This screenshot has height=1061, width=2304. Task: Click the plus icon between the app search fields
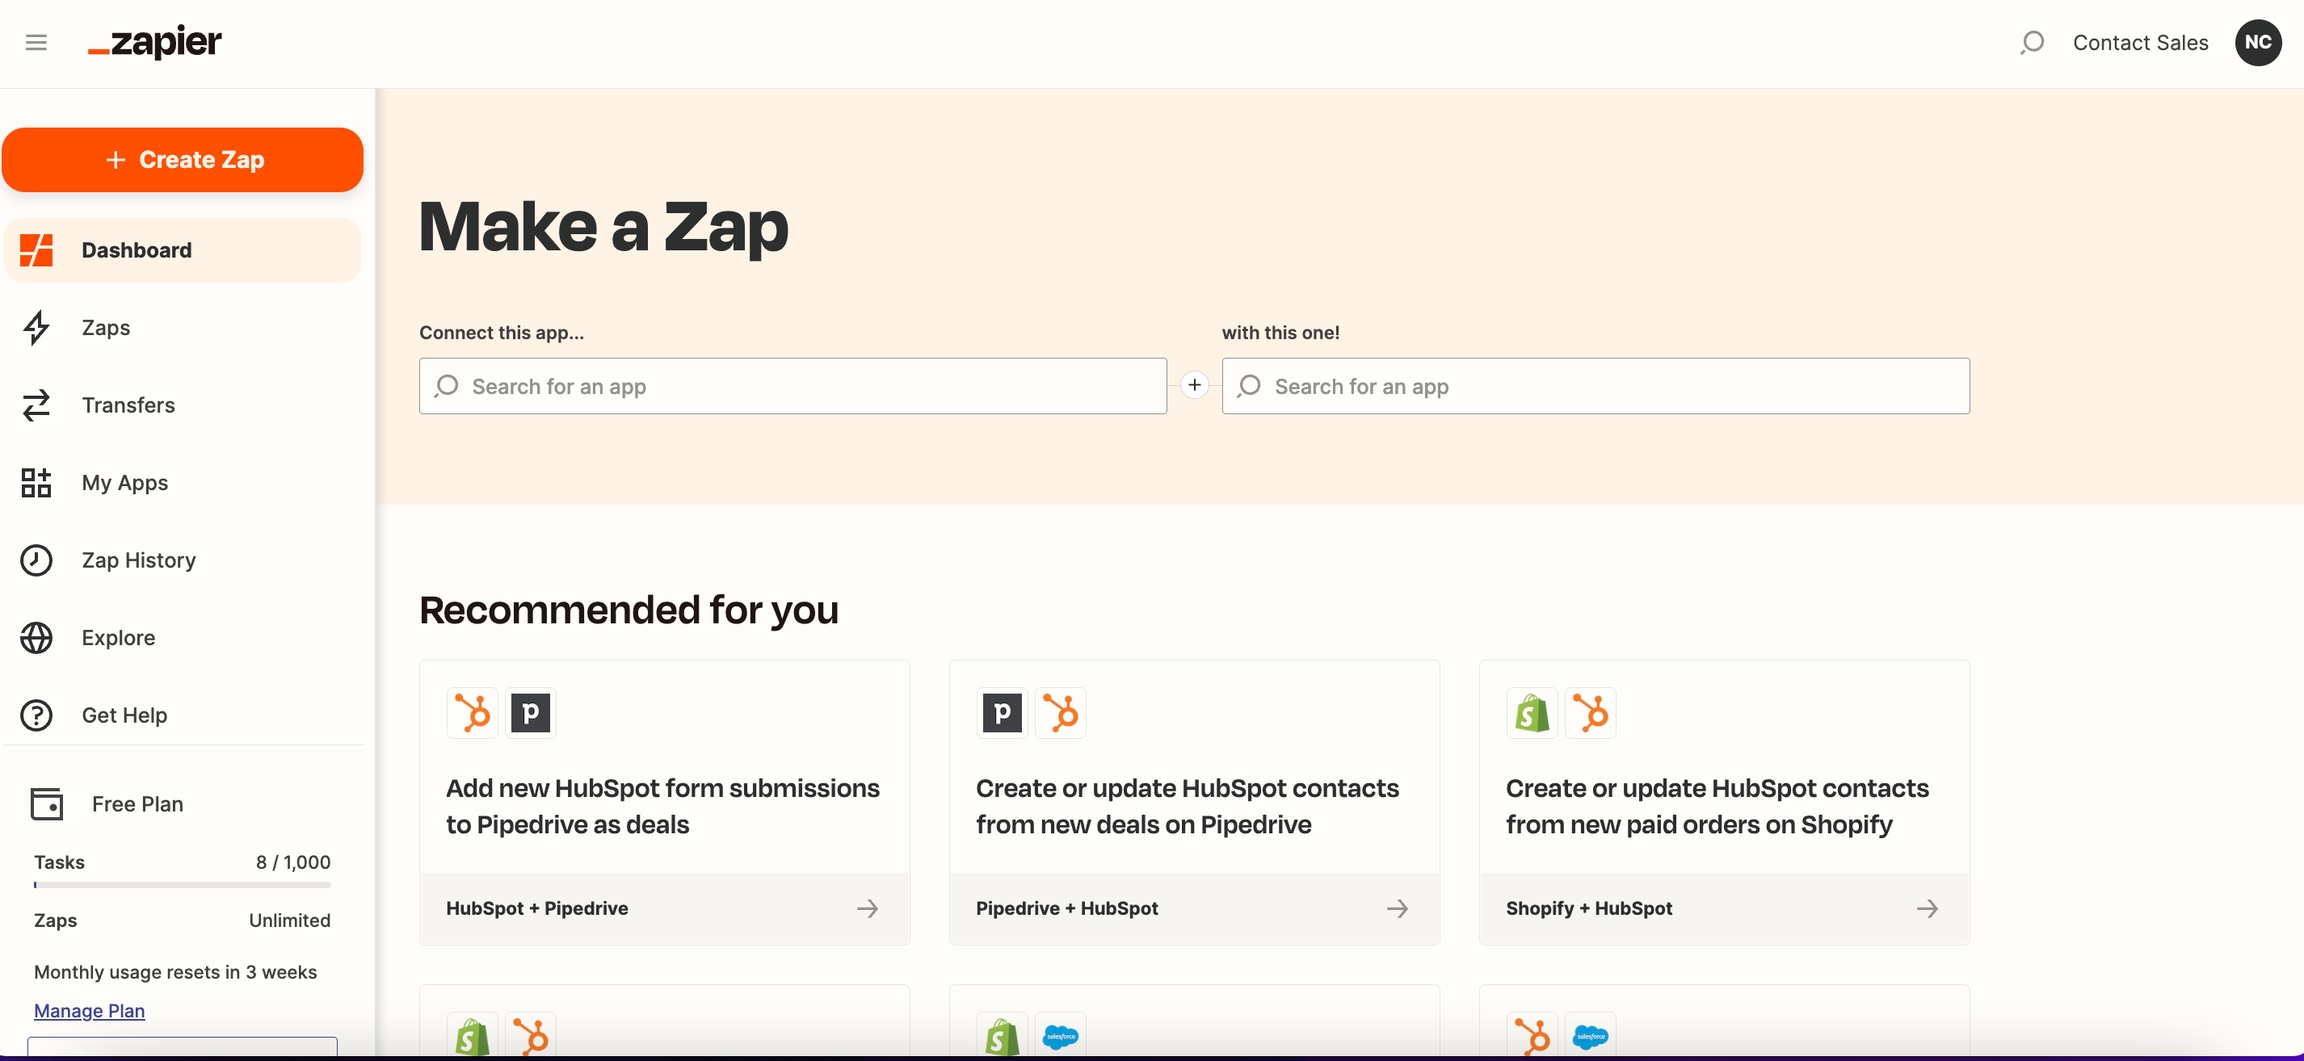click(x=1194, y=385)
